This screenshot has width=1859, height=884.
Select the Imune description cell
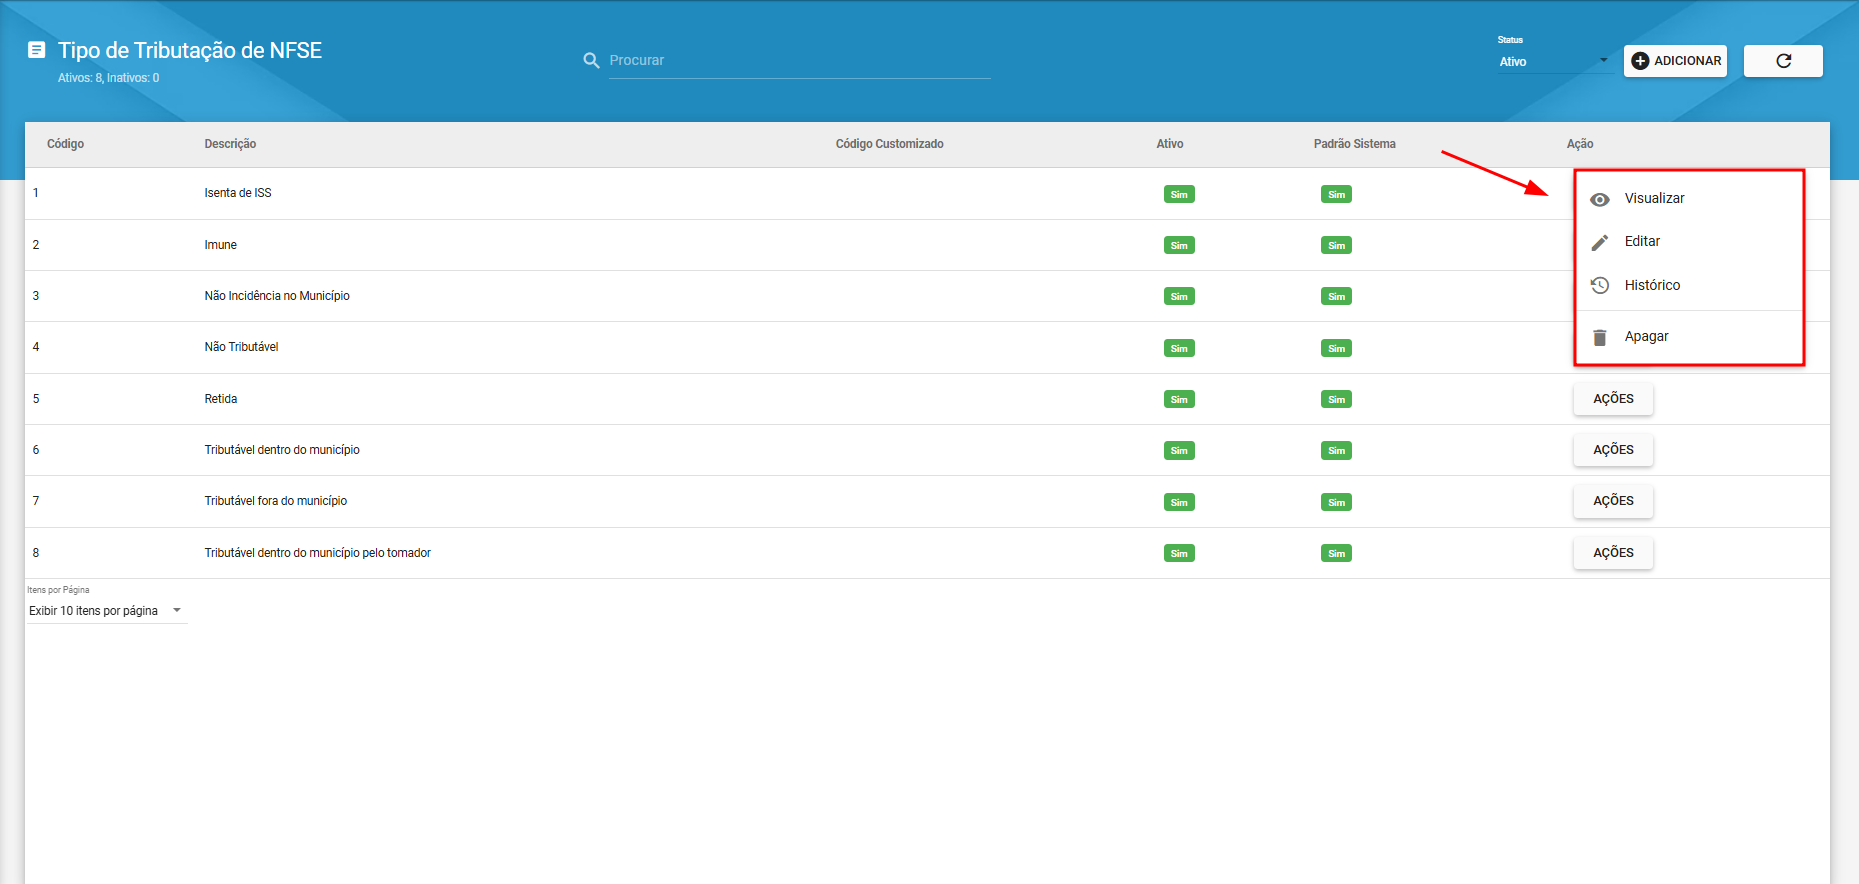[x=220, y=245]
